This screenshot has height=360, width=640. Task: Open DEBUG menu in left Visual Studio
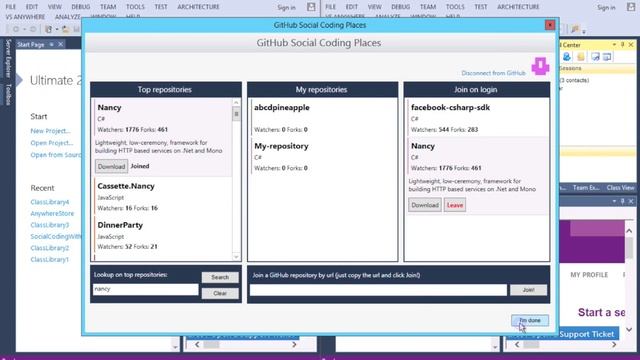[x=80, y=7]
